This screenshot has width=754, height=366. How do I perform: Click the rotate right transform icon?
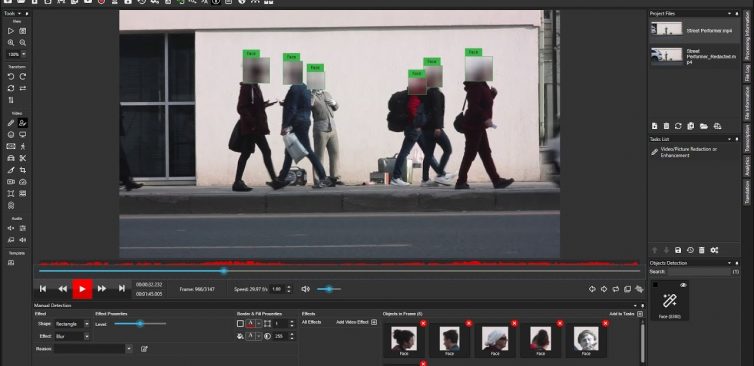[x=23, y=76]
